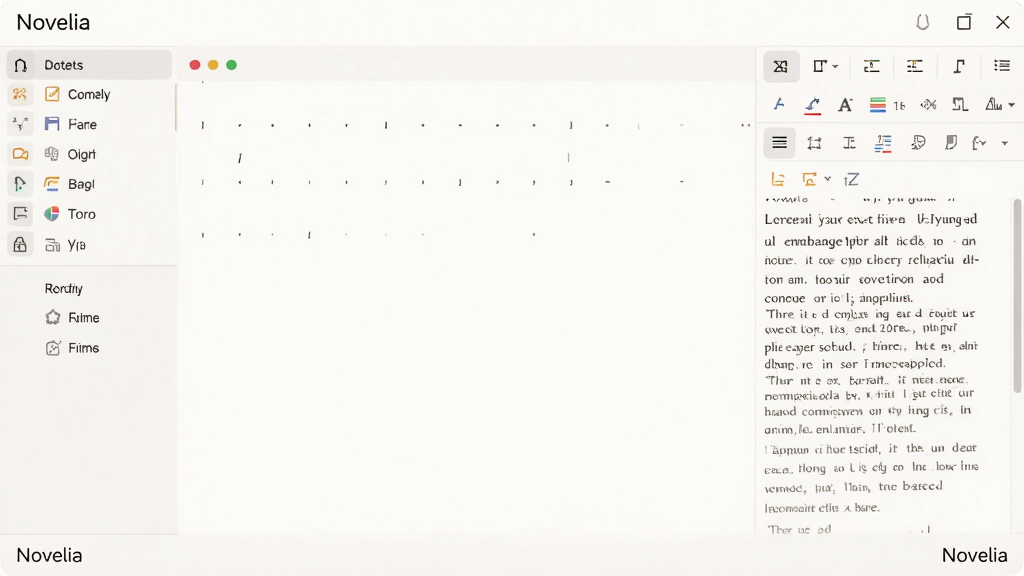Click the orange tree-structure icon
Screen dimensions: 1024x576
point(778,180)
